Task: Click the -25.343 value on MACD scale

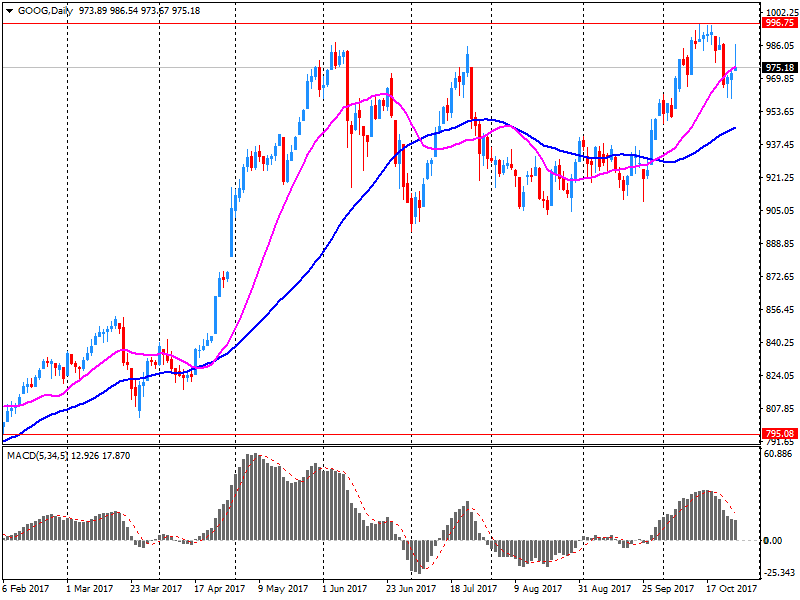Action: point(778,573)
